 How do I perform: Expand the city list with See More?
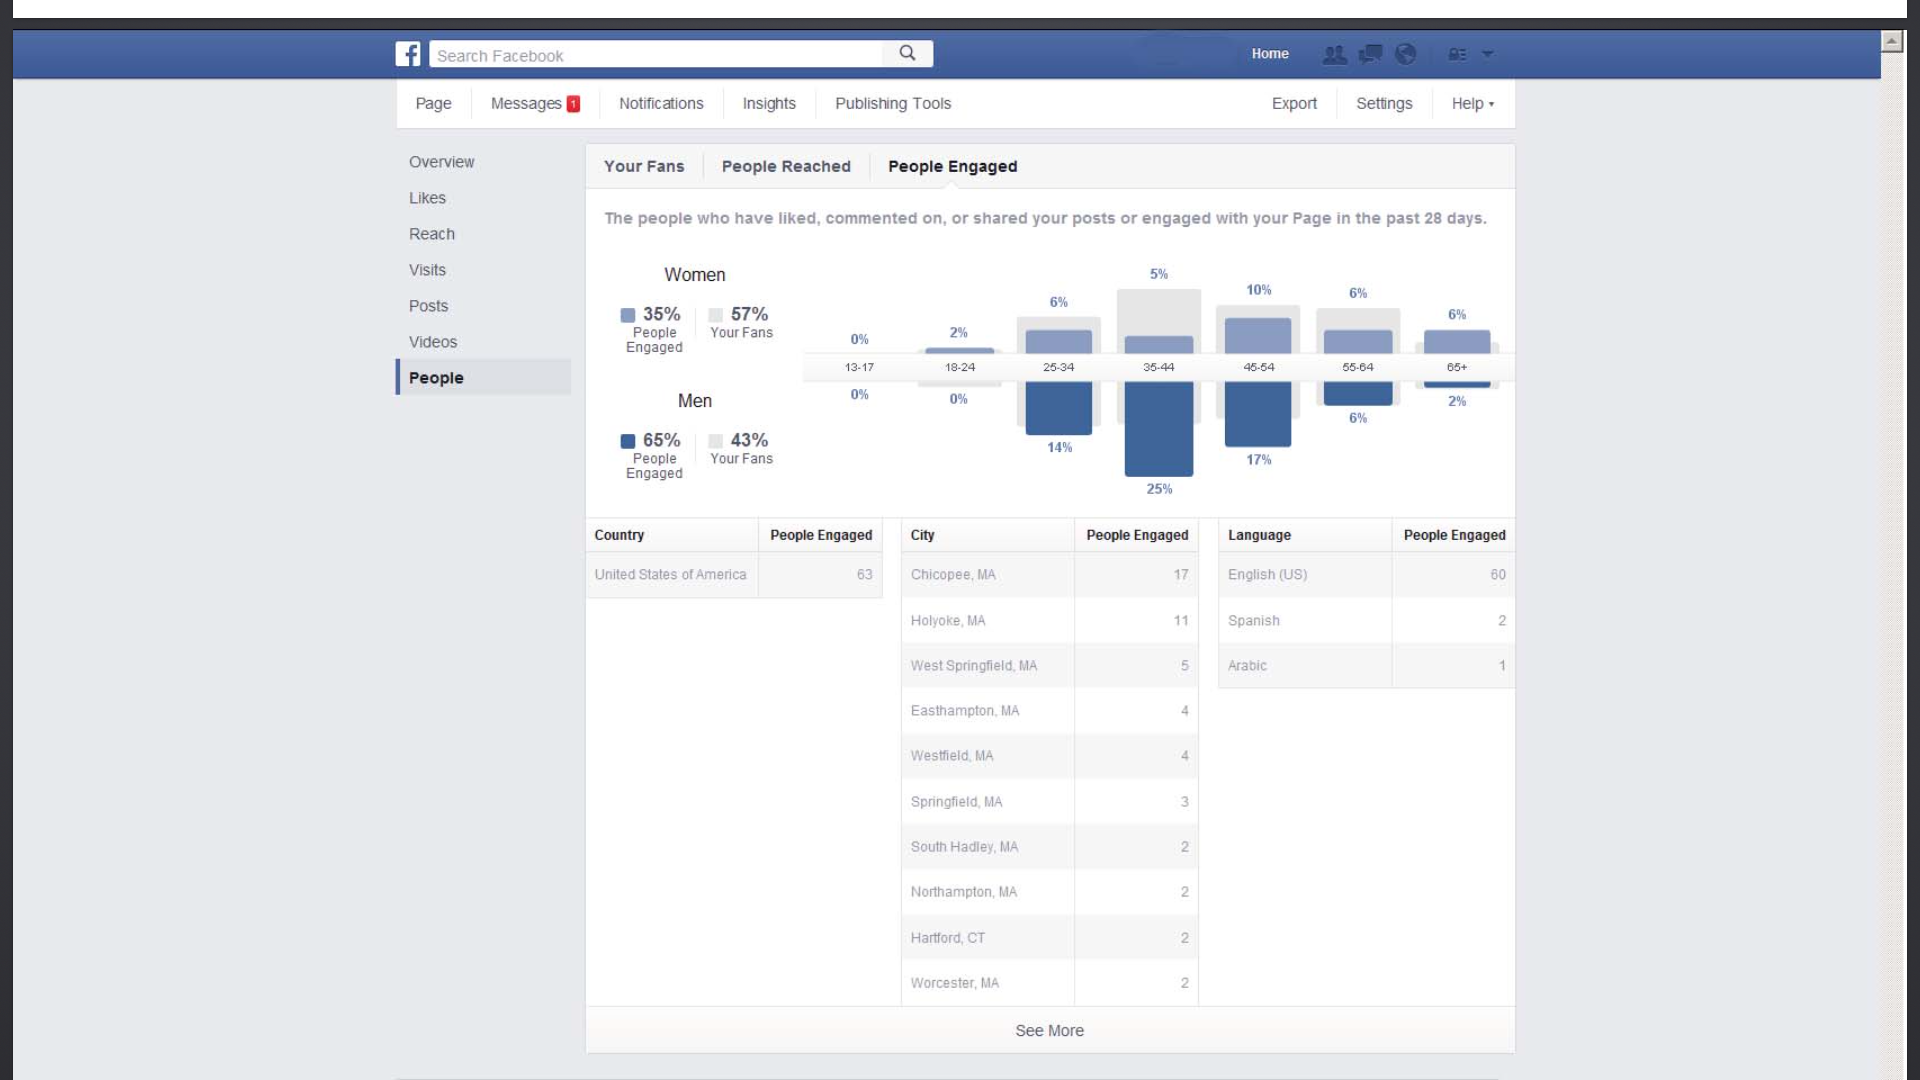pyautogui.click(x=1049, y=1030)
